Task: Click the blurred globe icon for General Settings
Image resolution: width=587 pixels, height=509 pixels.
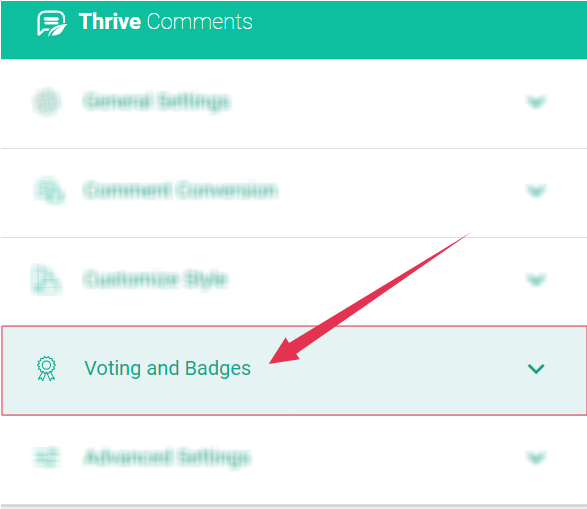Action: 47,101
